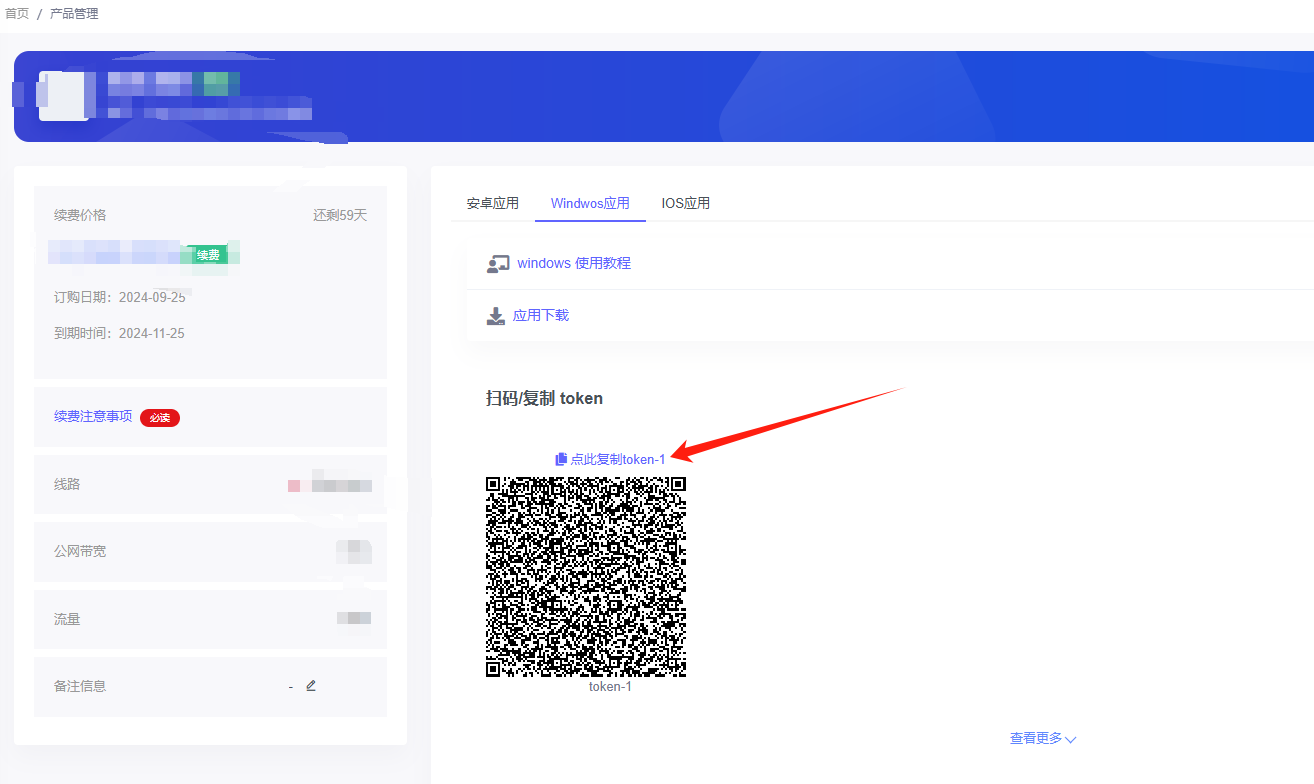Open the 续费注意事项 link
The width and height of the screenshot is (1314, 784).
(93, 416)
